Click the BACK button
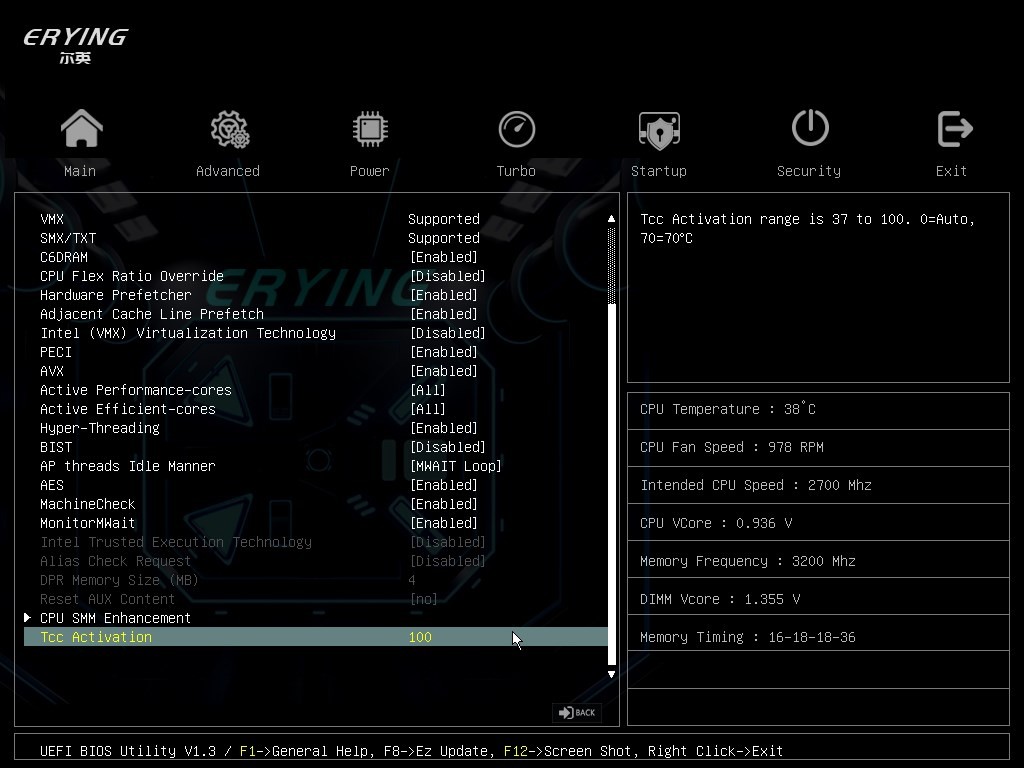 pos(577,712)
